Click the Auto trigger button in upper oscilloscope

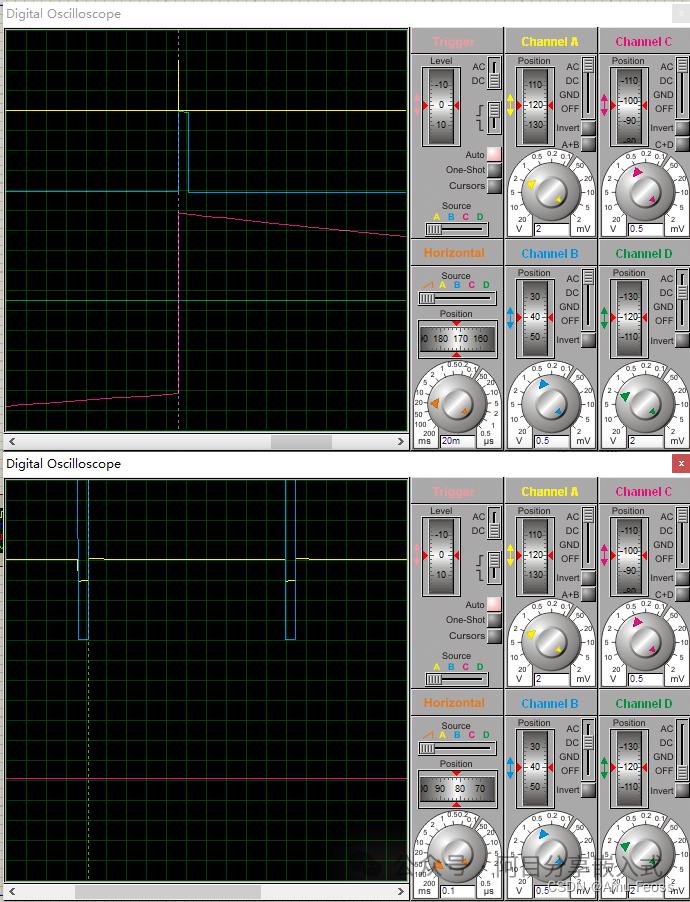coord(494,154)
